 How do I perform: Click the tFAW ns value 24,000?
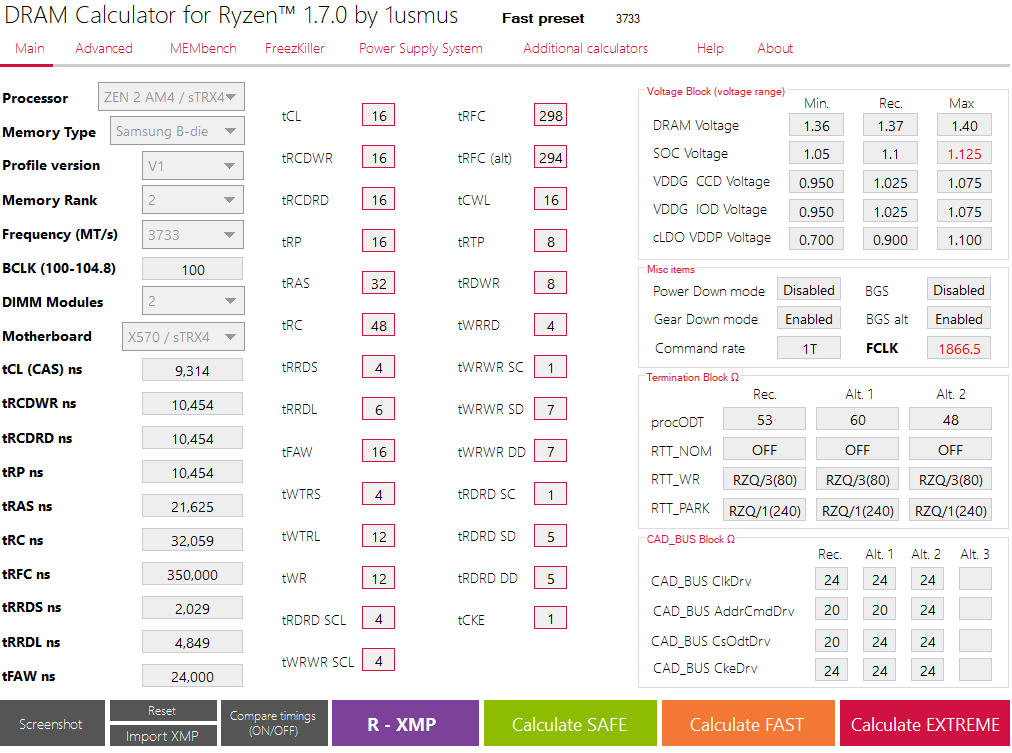click(x=192, y=676)
